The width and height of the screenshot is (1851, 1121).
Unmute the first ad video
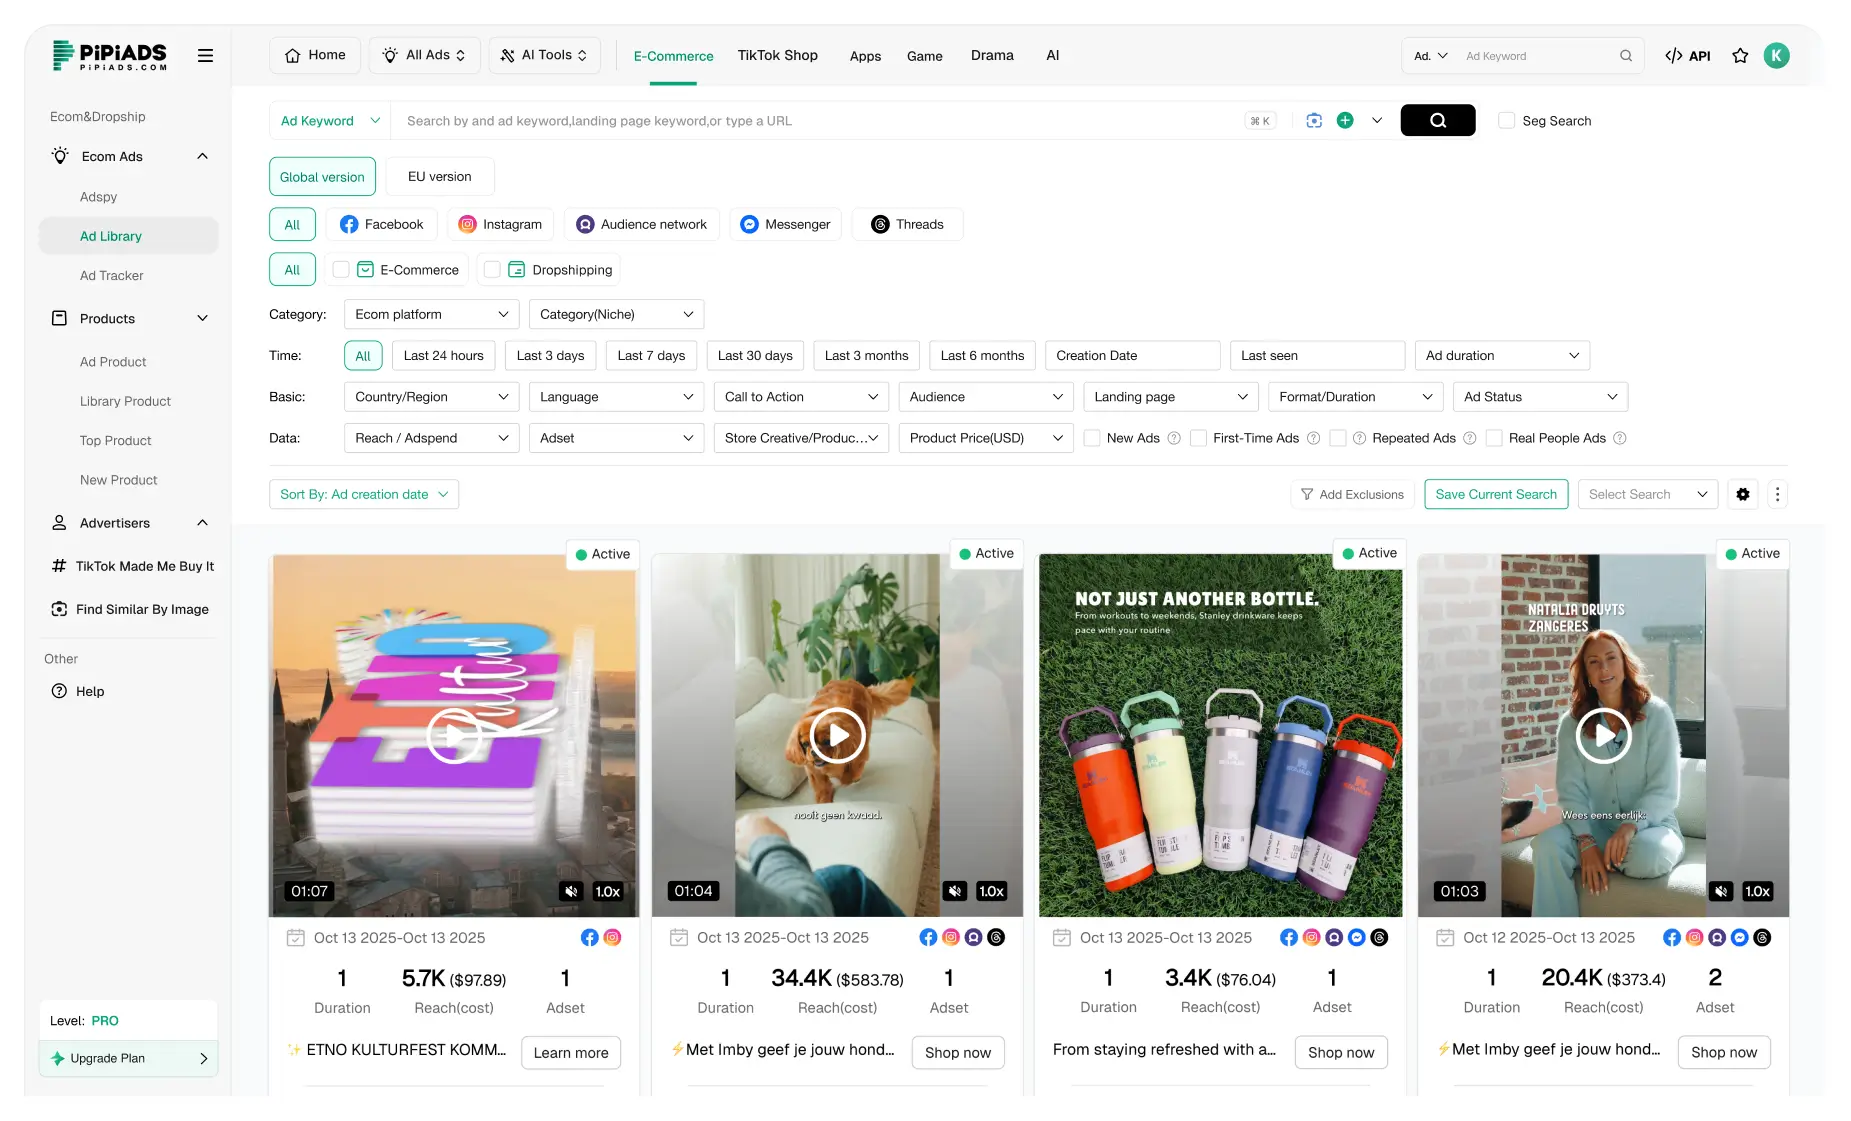(571, 890)
